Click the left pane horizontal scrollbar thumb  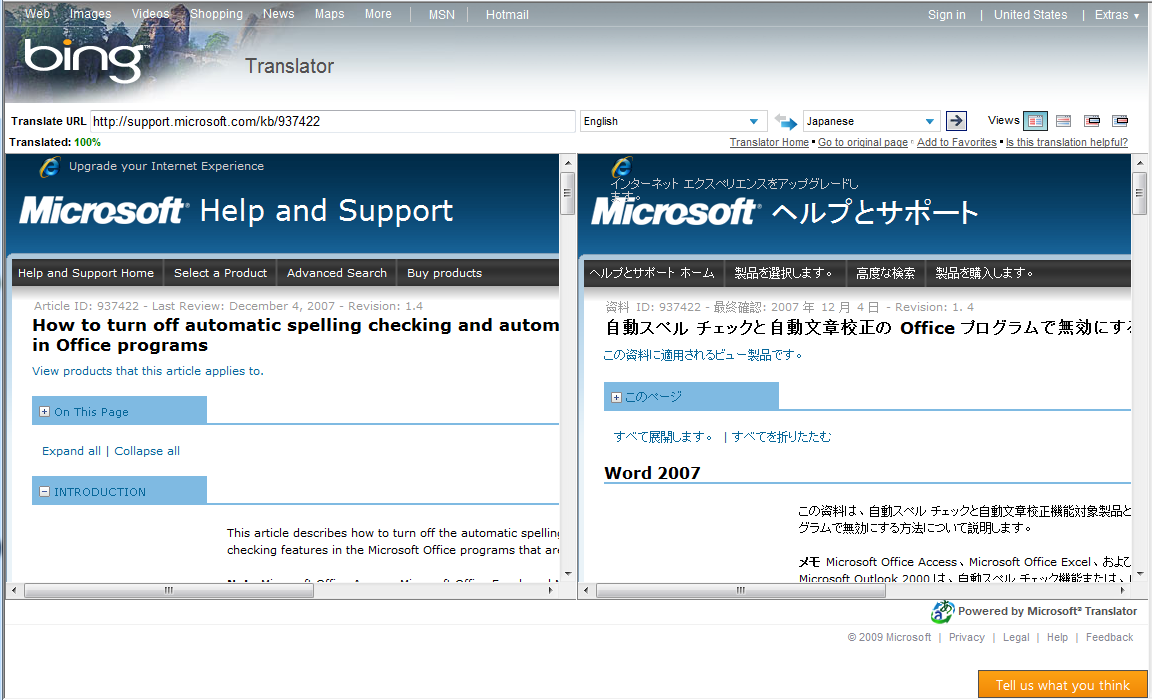(169, 591)
